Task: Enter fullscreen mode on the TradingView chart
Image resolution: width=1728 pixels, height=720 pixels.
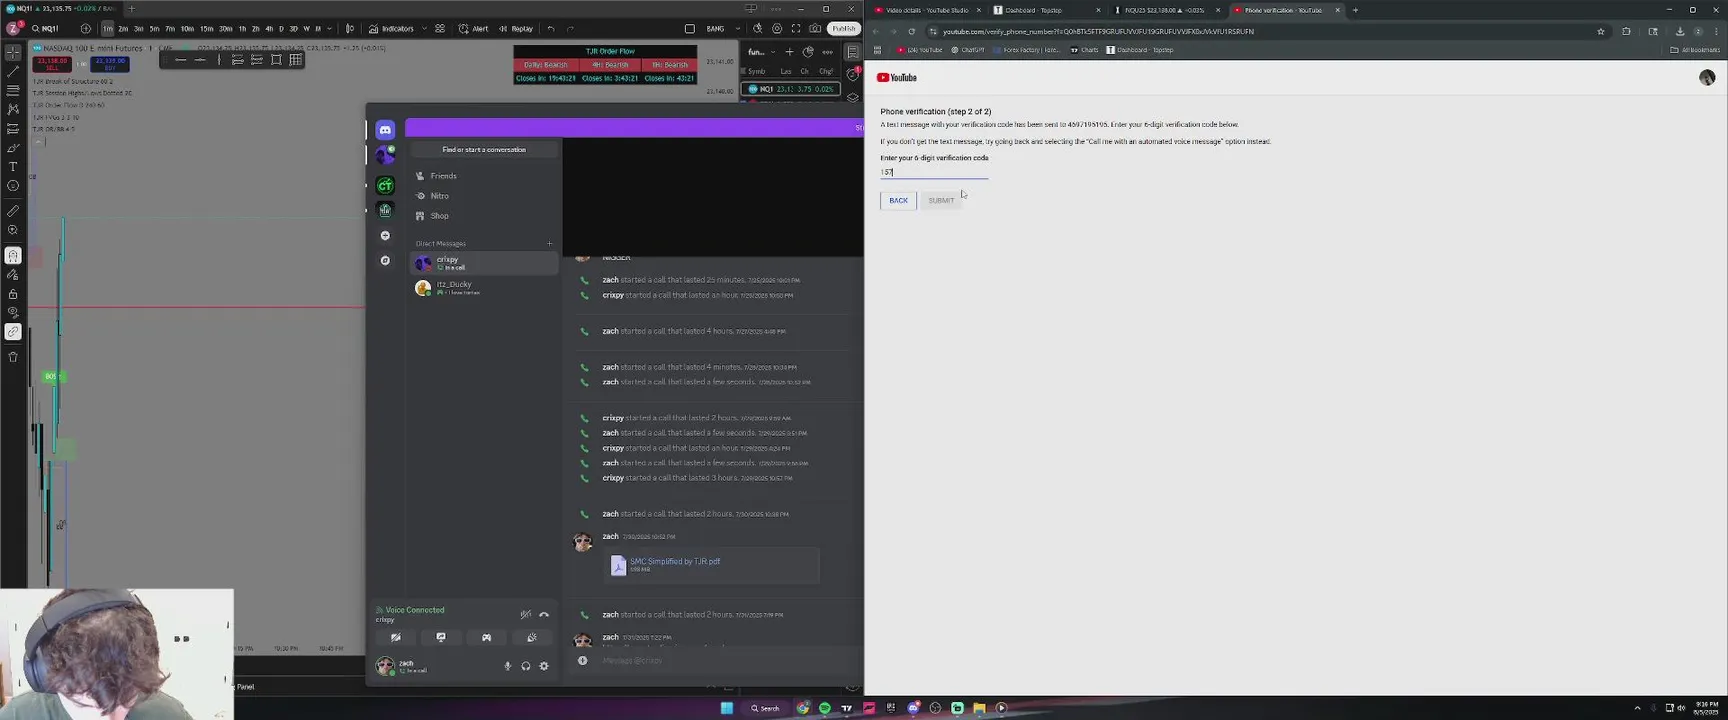Action: coord(796,29)
